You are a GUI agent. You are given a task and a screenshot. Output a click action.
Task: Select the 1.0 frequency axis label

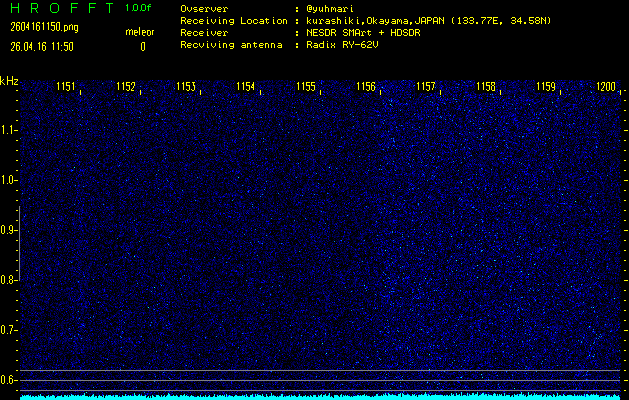9,180
